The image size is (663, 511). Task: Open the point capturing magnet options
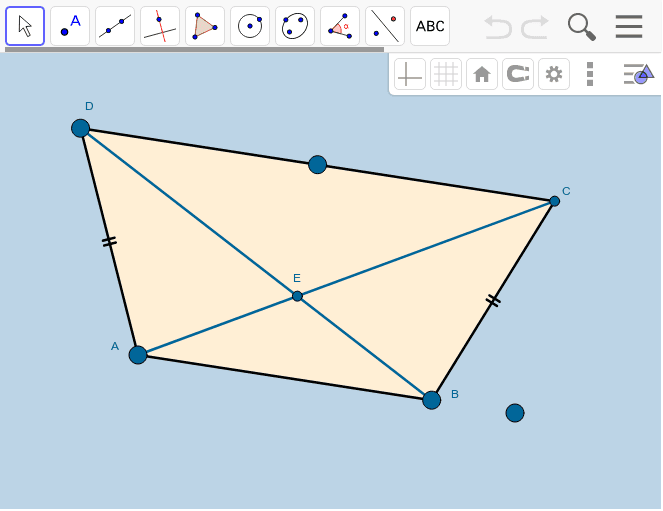[518, 74]
